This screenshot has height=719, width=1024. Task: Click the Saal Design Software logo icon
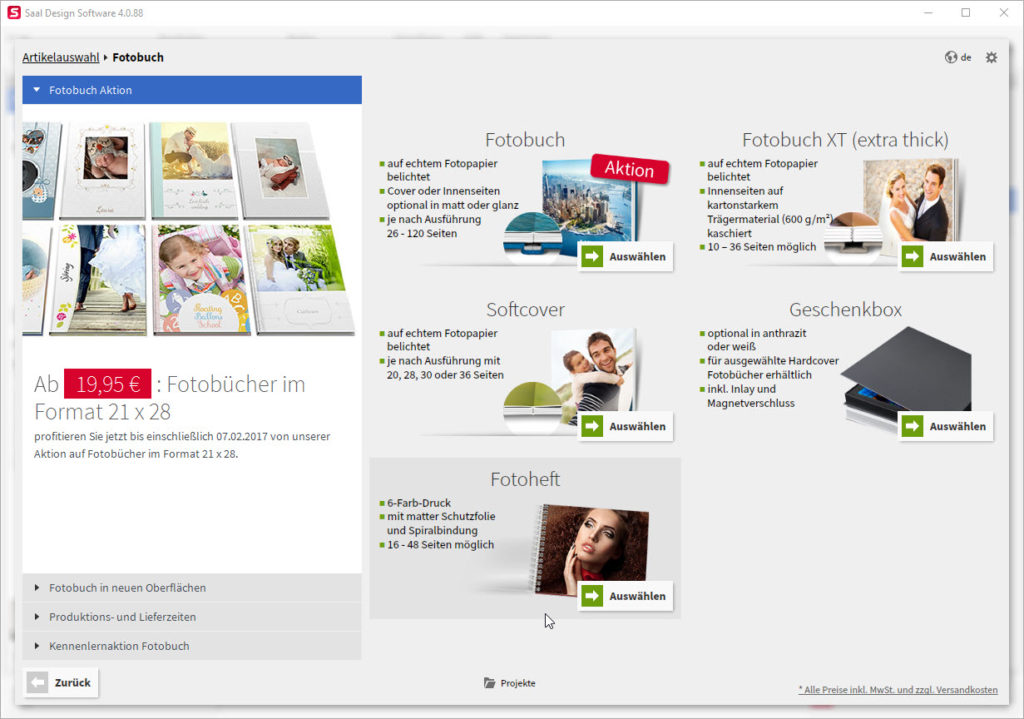tap(14, 12)
